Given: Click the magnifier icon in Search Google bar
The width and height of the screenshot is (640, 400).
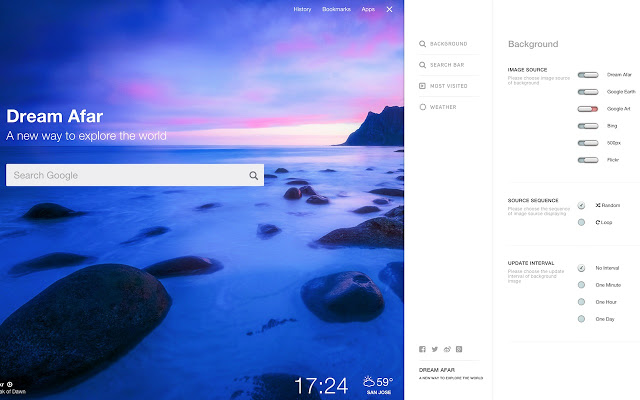Looking at the screenshot, I should [x=253, y=176].
